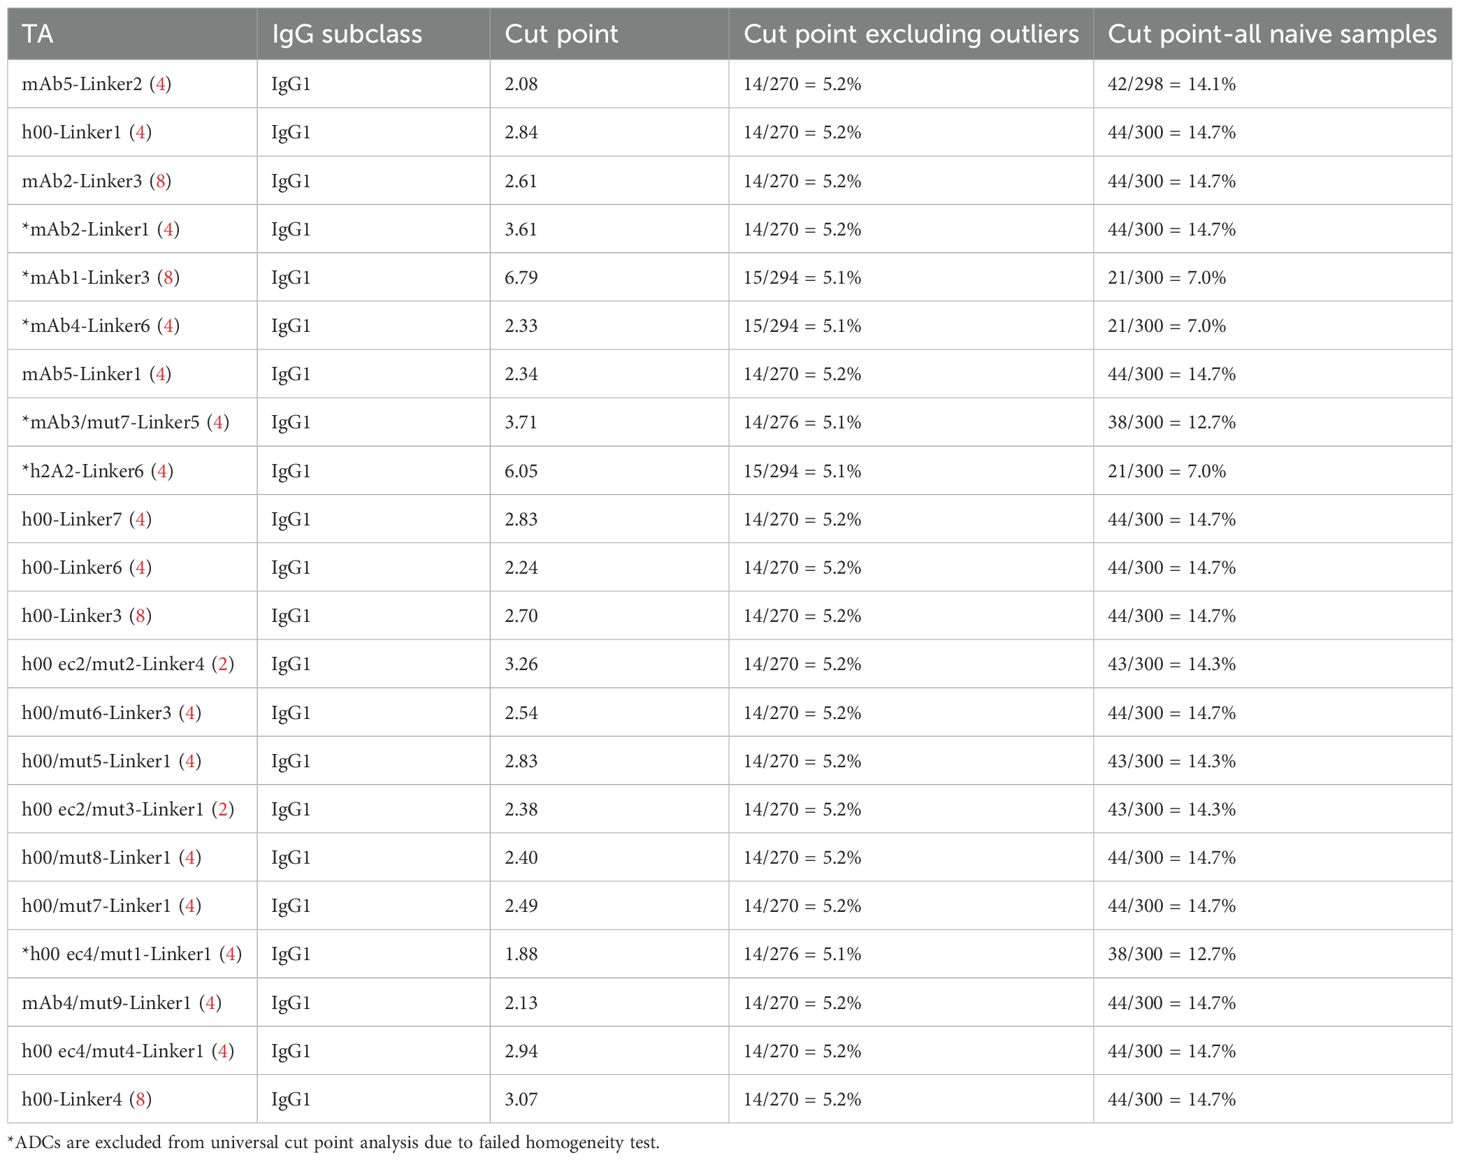Screen dimensions: 1460x1160
Task: Click the red 2 citation after h00 ec2/mut2-Linker4
Action: point(223,664)
